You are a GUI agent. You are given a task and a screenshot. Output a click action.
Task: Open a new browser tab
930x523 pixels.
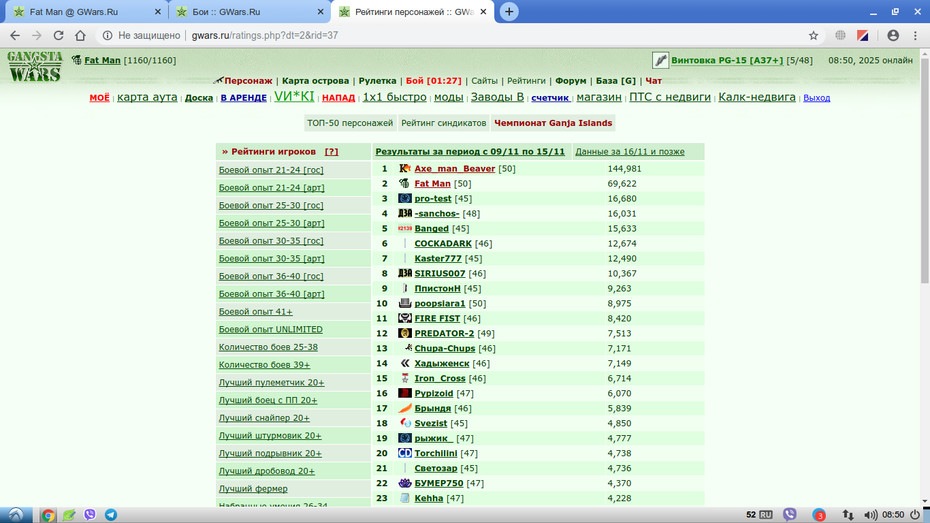[x=509, y=12]
